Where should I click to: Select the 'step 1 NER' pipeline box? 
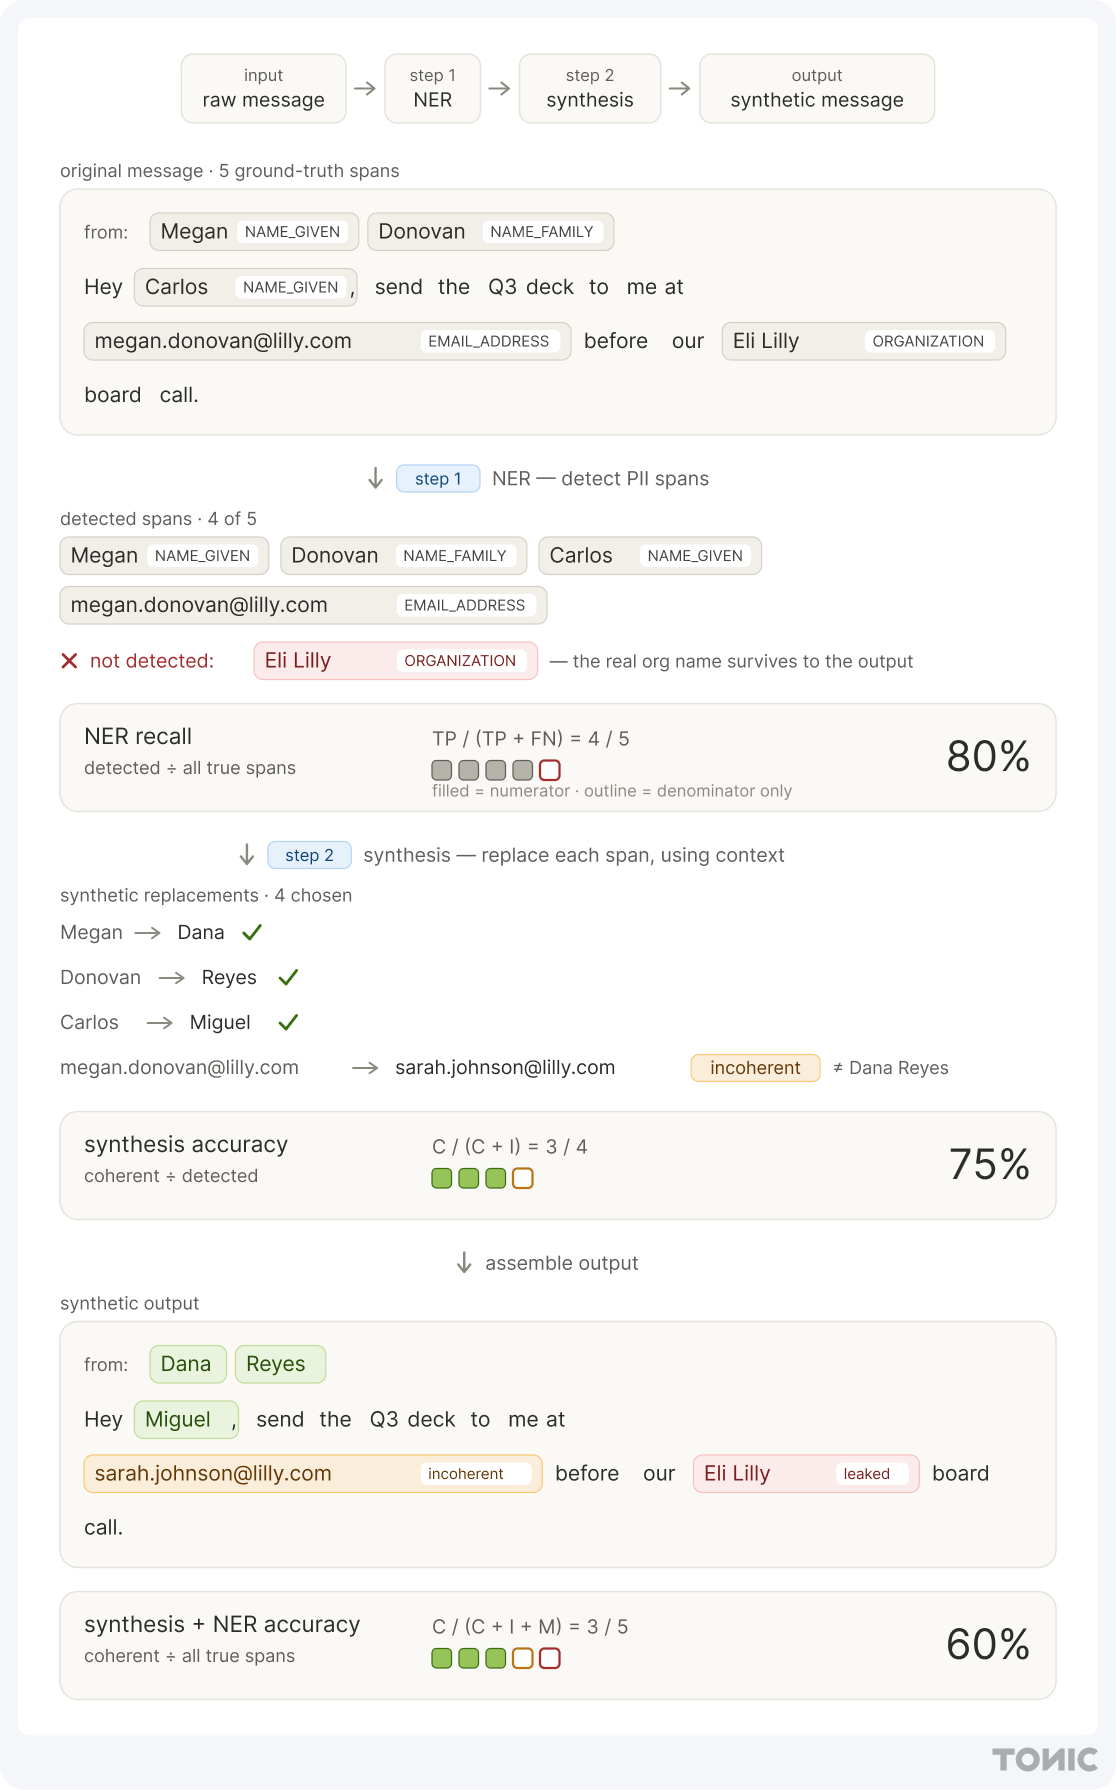point(433,88)
